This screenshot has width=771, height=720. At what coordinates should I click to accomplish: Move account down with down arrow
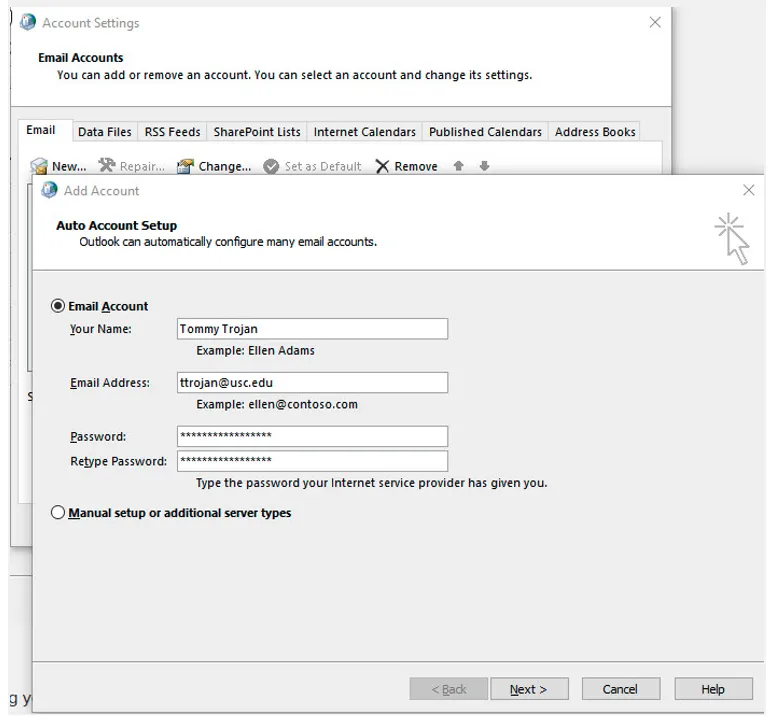tap(484, 166)
